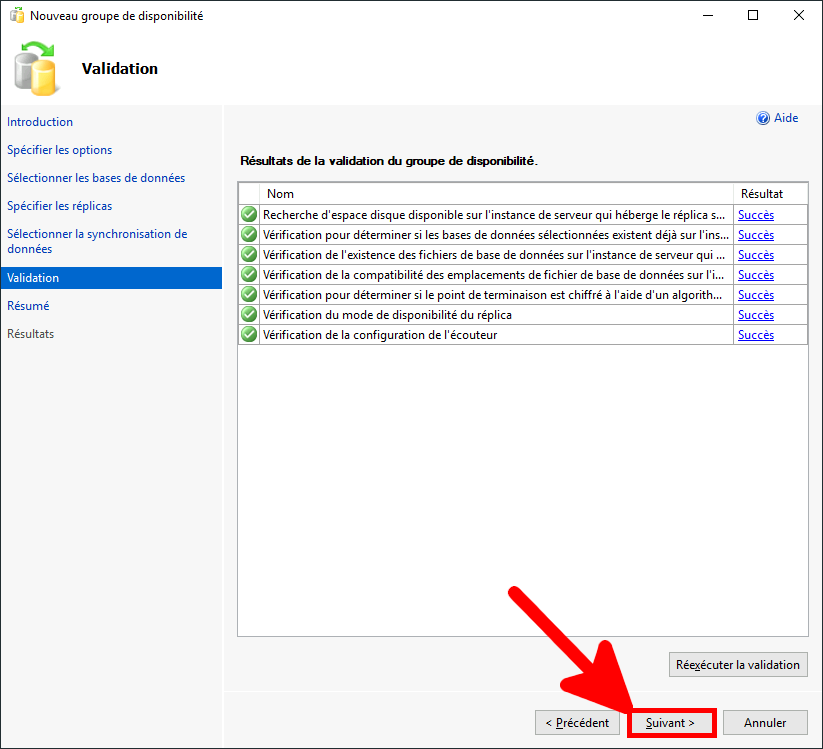Select Sélectionner les bases de données step
The height and width of the screenshot is (749, 823).
[96, 178]
